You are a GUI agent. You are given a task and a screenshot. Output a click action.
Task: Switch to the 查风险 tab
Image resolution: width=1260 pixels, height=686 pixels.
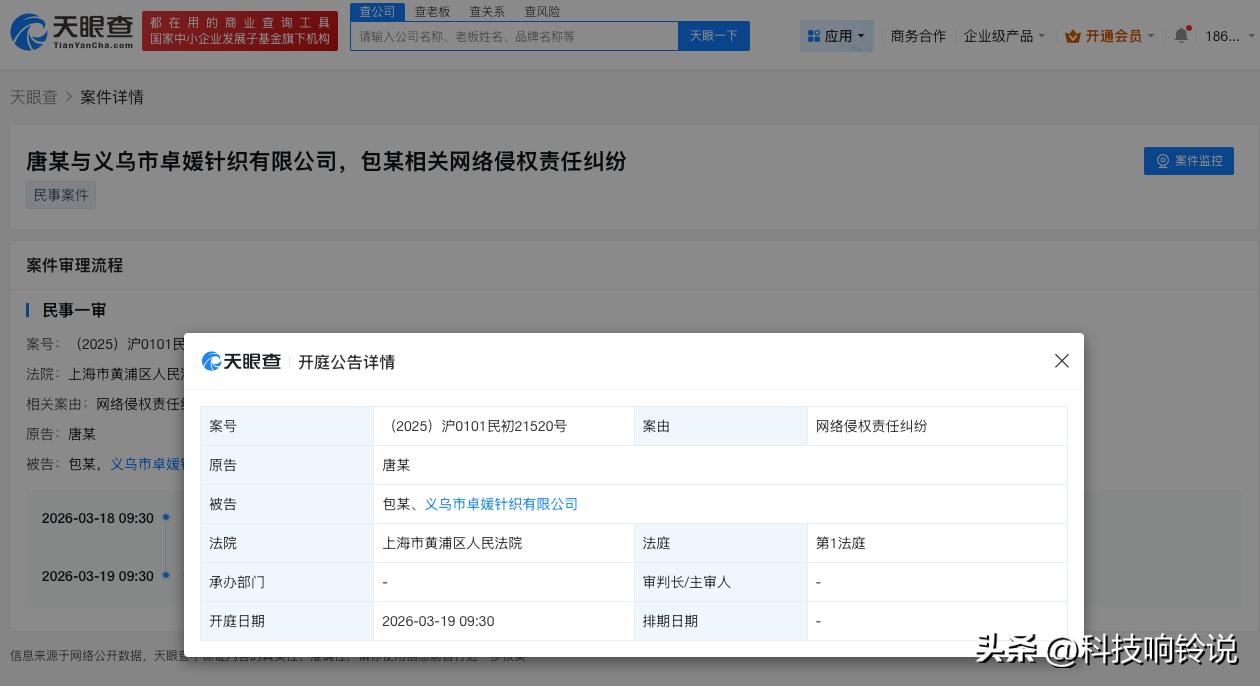[x=542, y=11]
